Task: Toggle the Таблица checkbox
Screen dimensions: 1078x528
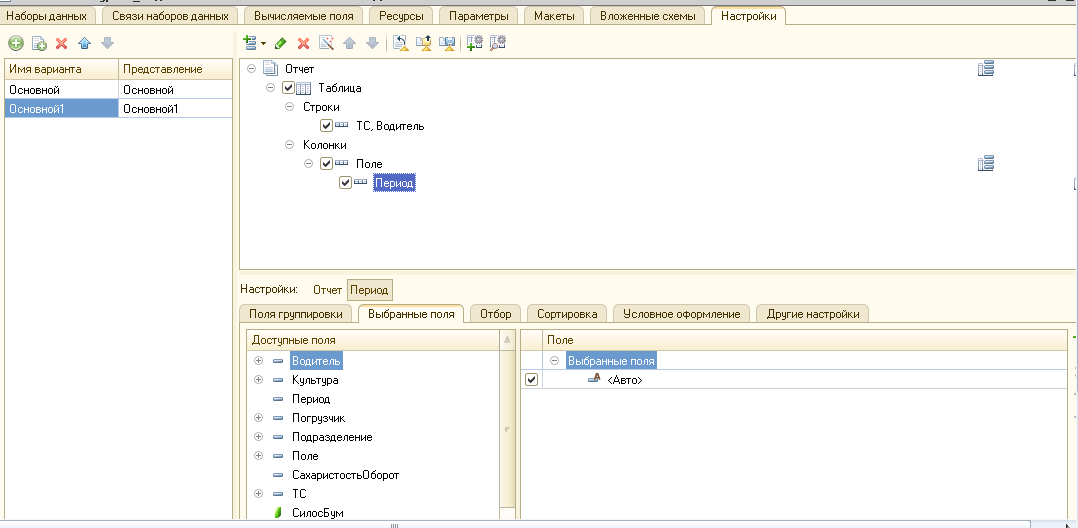Action: pyautogui.click(x=288, y=88)
